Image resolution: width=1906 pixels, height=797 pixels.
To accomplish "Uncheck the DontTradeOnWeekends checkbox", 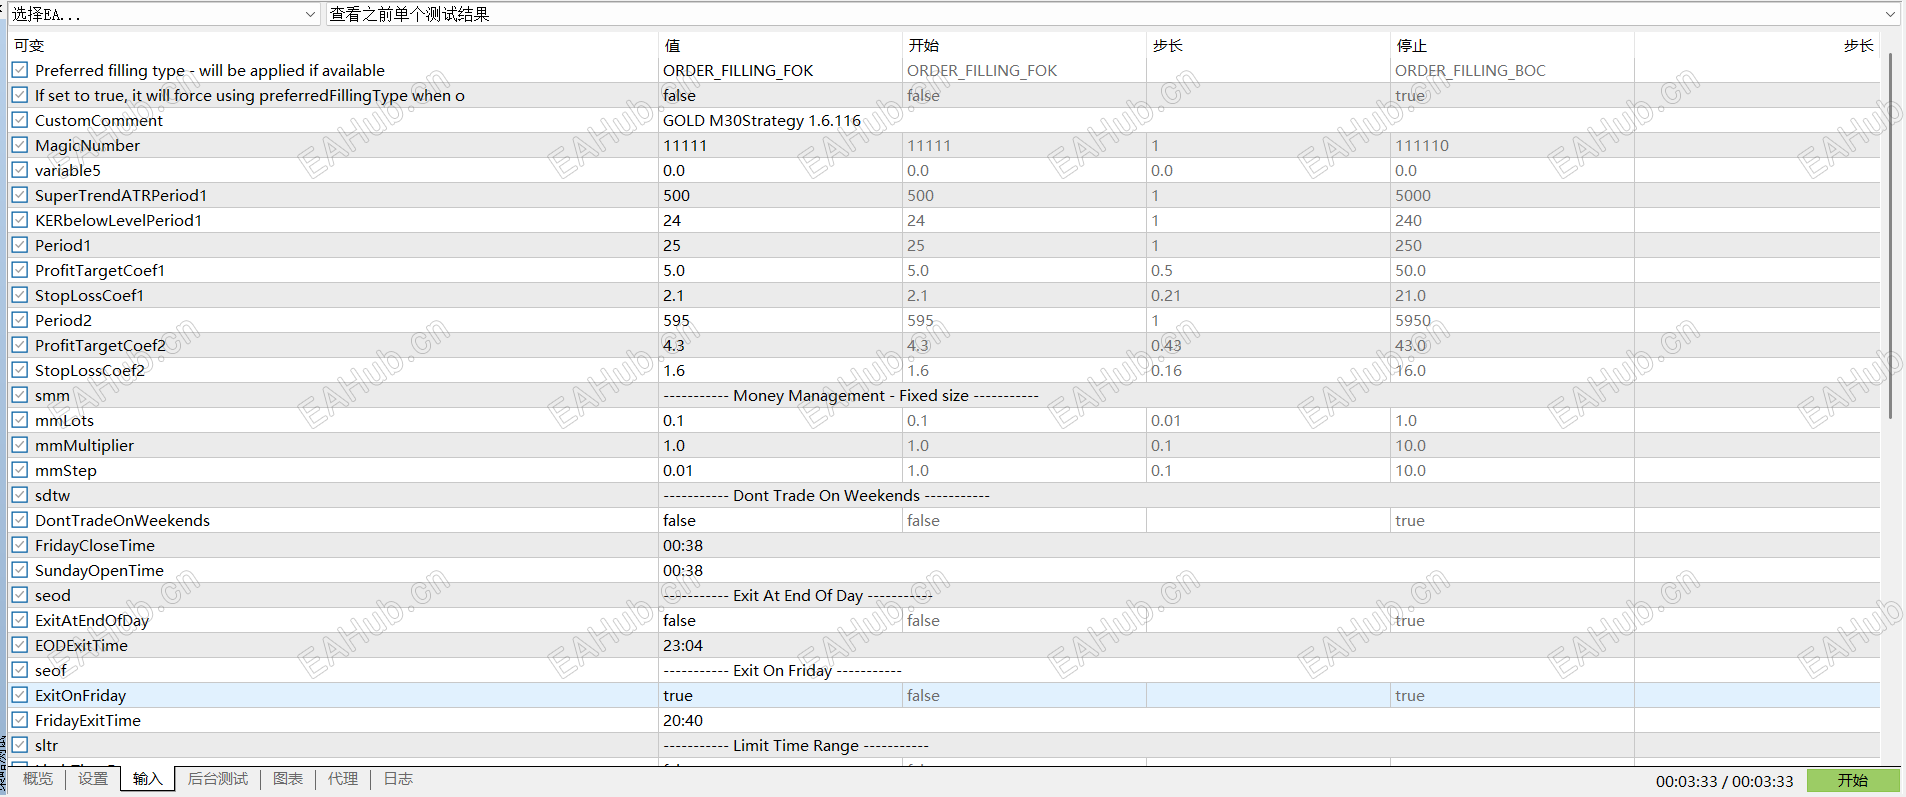I will (x=20, y=520).
